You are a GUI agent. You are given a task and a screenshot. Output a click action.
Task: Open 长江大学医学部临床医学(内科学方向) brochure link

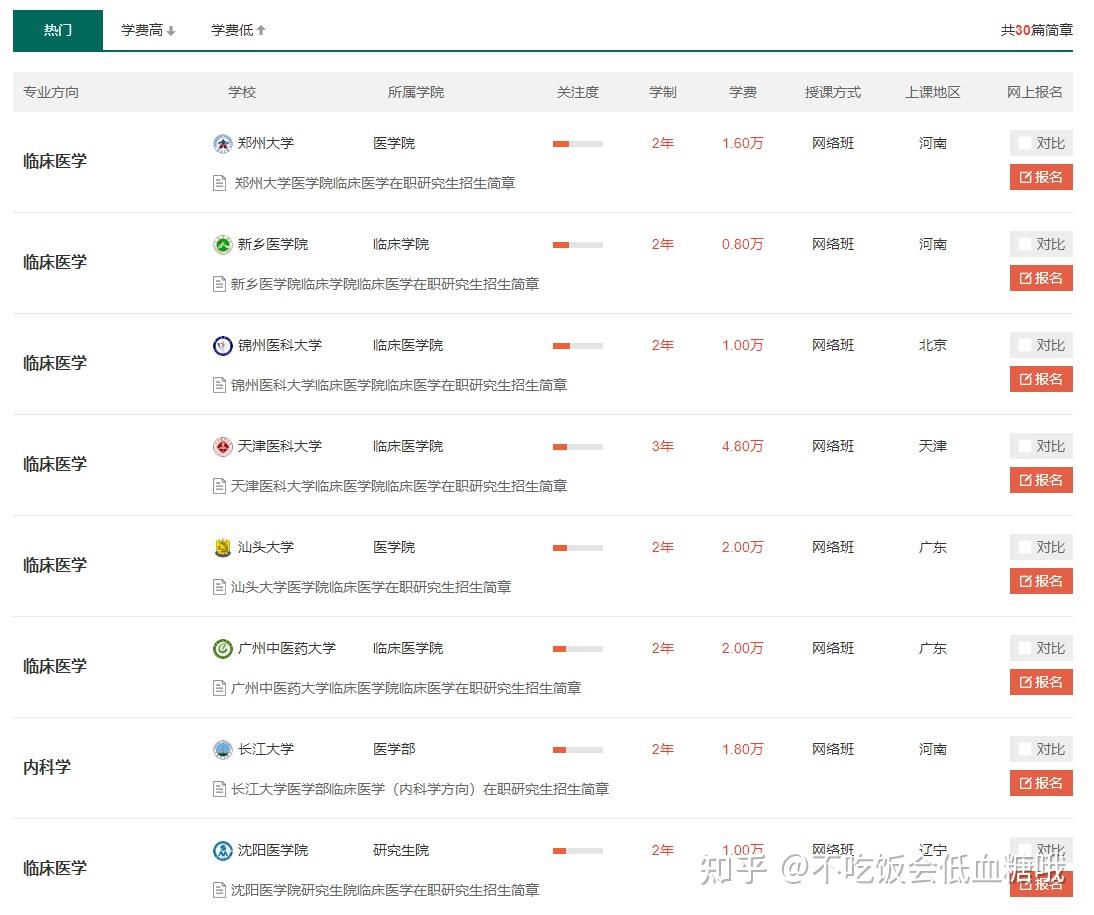click(420, 789)
